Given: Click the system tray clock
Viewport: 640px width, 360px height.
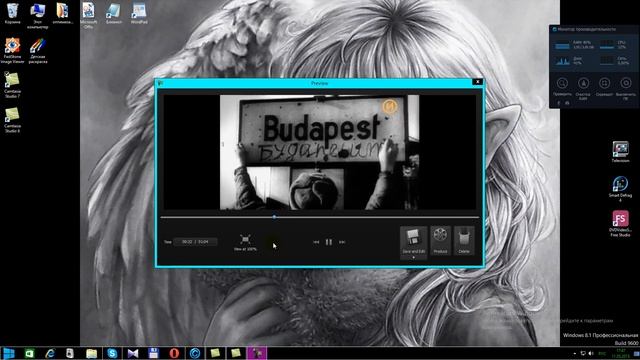Looking at the screenshot, I should point(621,353).
